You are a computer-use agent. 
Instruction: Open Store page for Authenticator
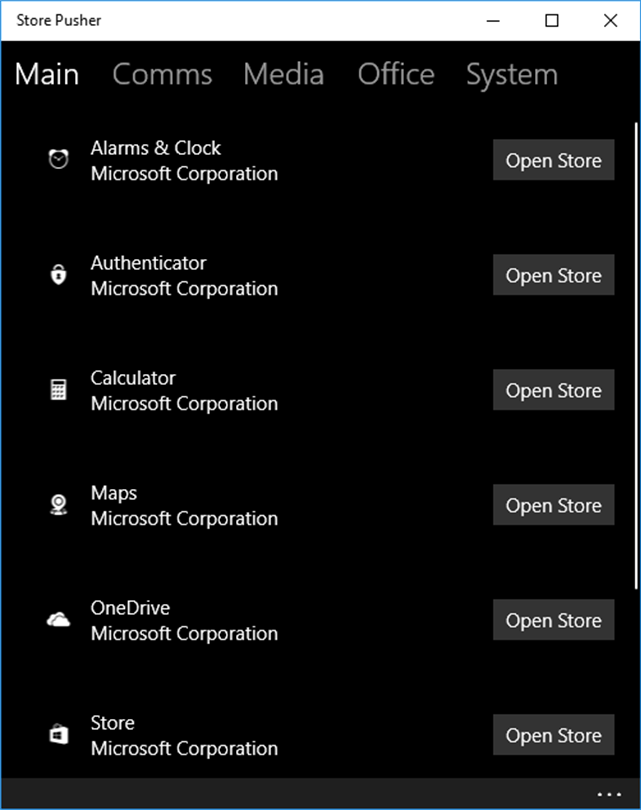click(553, 276)
